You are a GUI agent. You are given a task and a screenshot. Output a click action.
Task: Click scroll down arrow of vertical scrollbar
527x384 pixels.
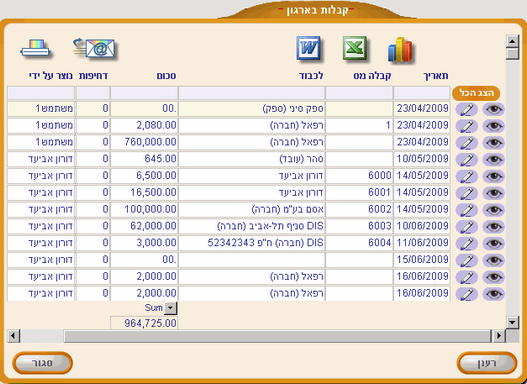[x=512, y=323]
